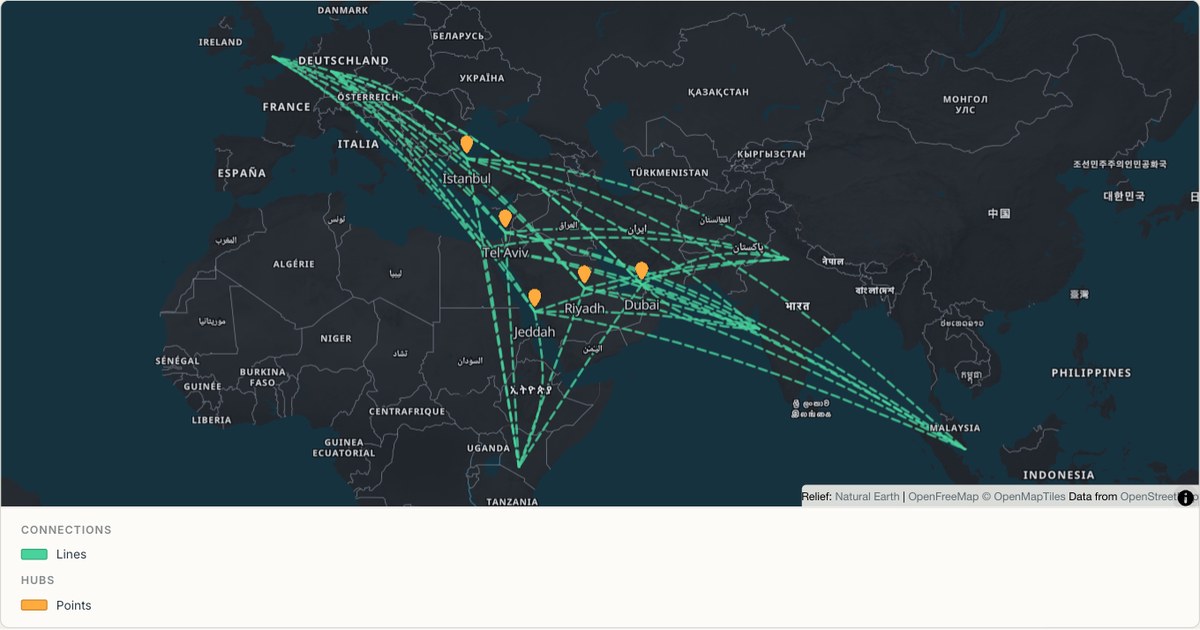Click the orange Points legend swatch
Viewport: 1200px width, 630px height.
pos(34,605)
